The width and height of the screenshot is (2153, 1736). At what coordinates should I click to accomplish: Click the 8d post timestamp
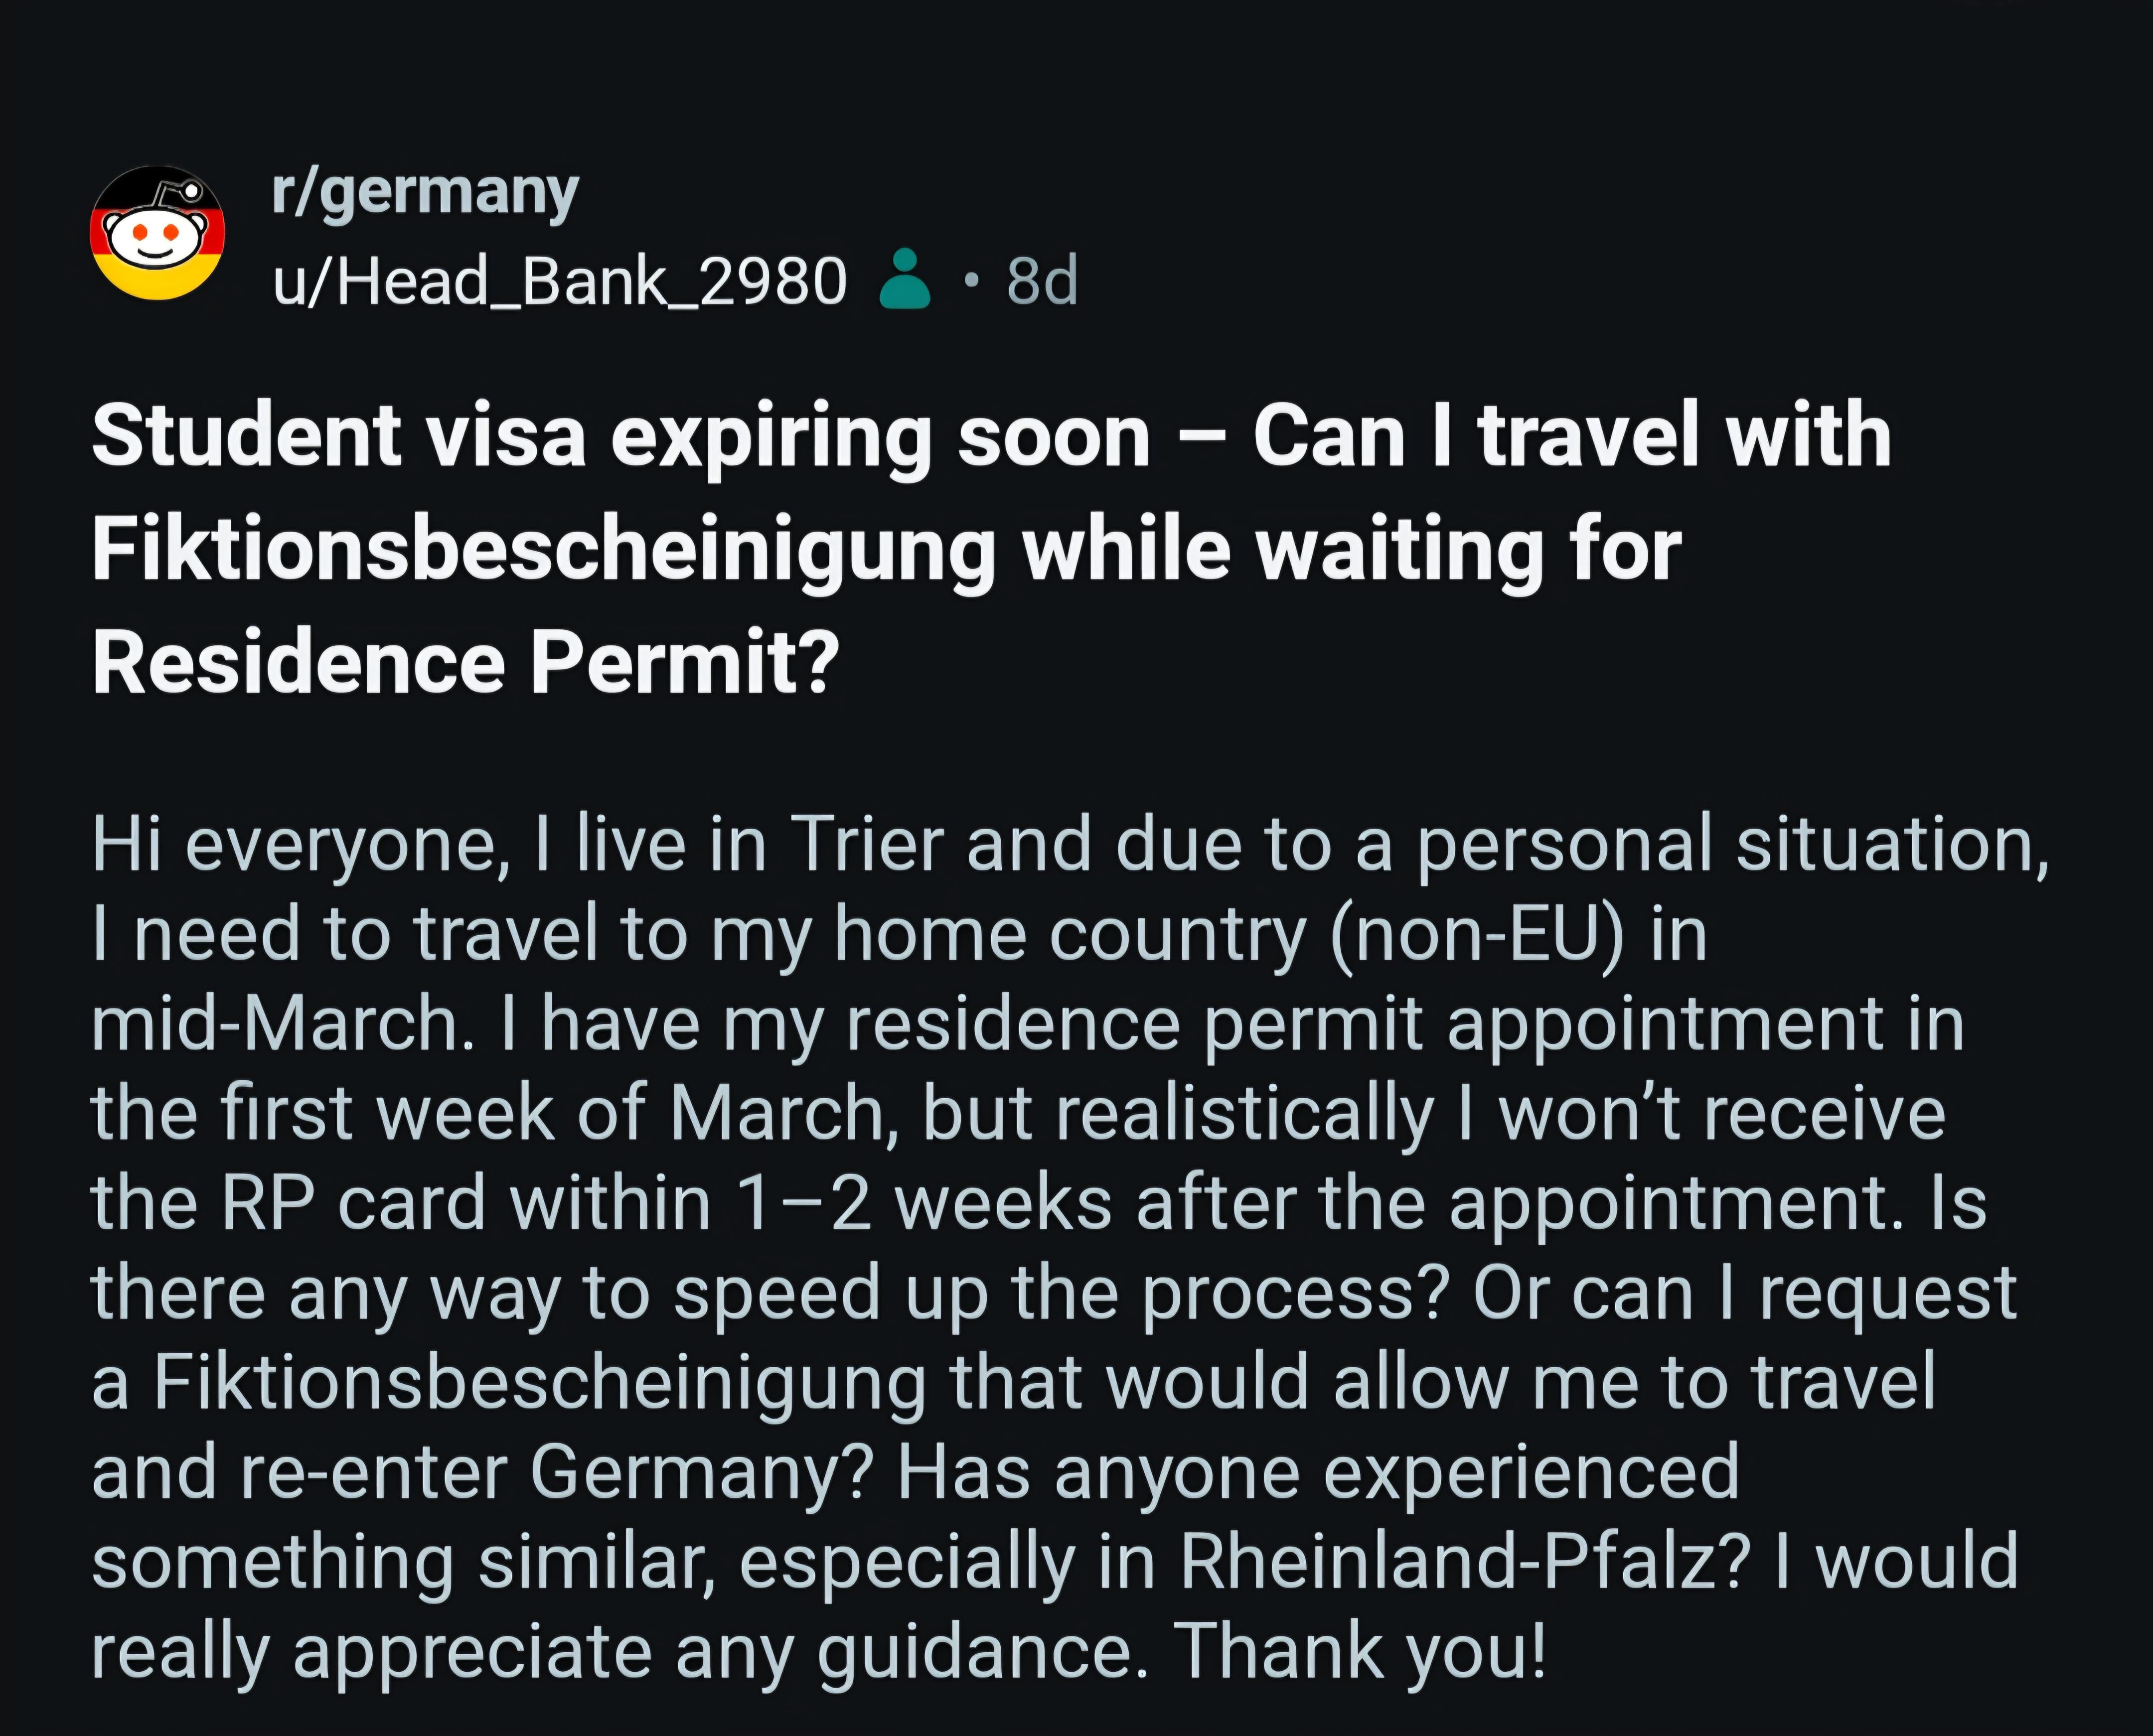[x=1042, y=281]
